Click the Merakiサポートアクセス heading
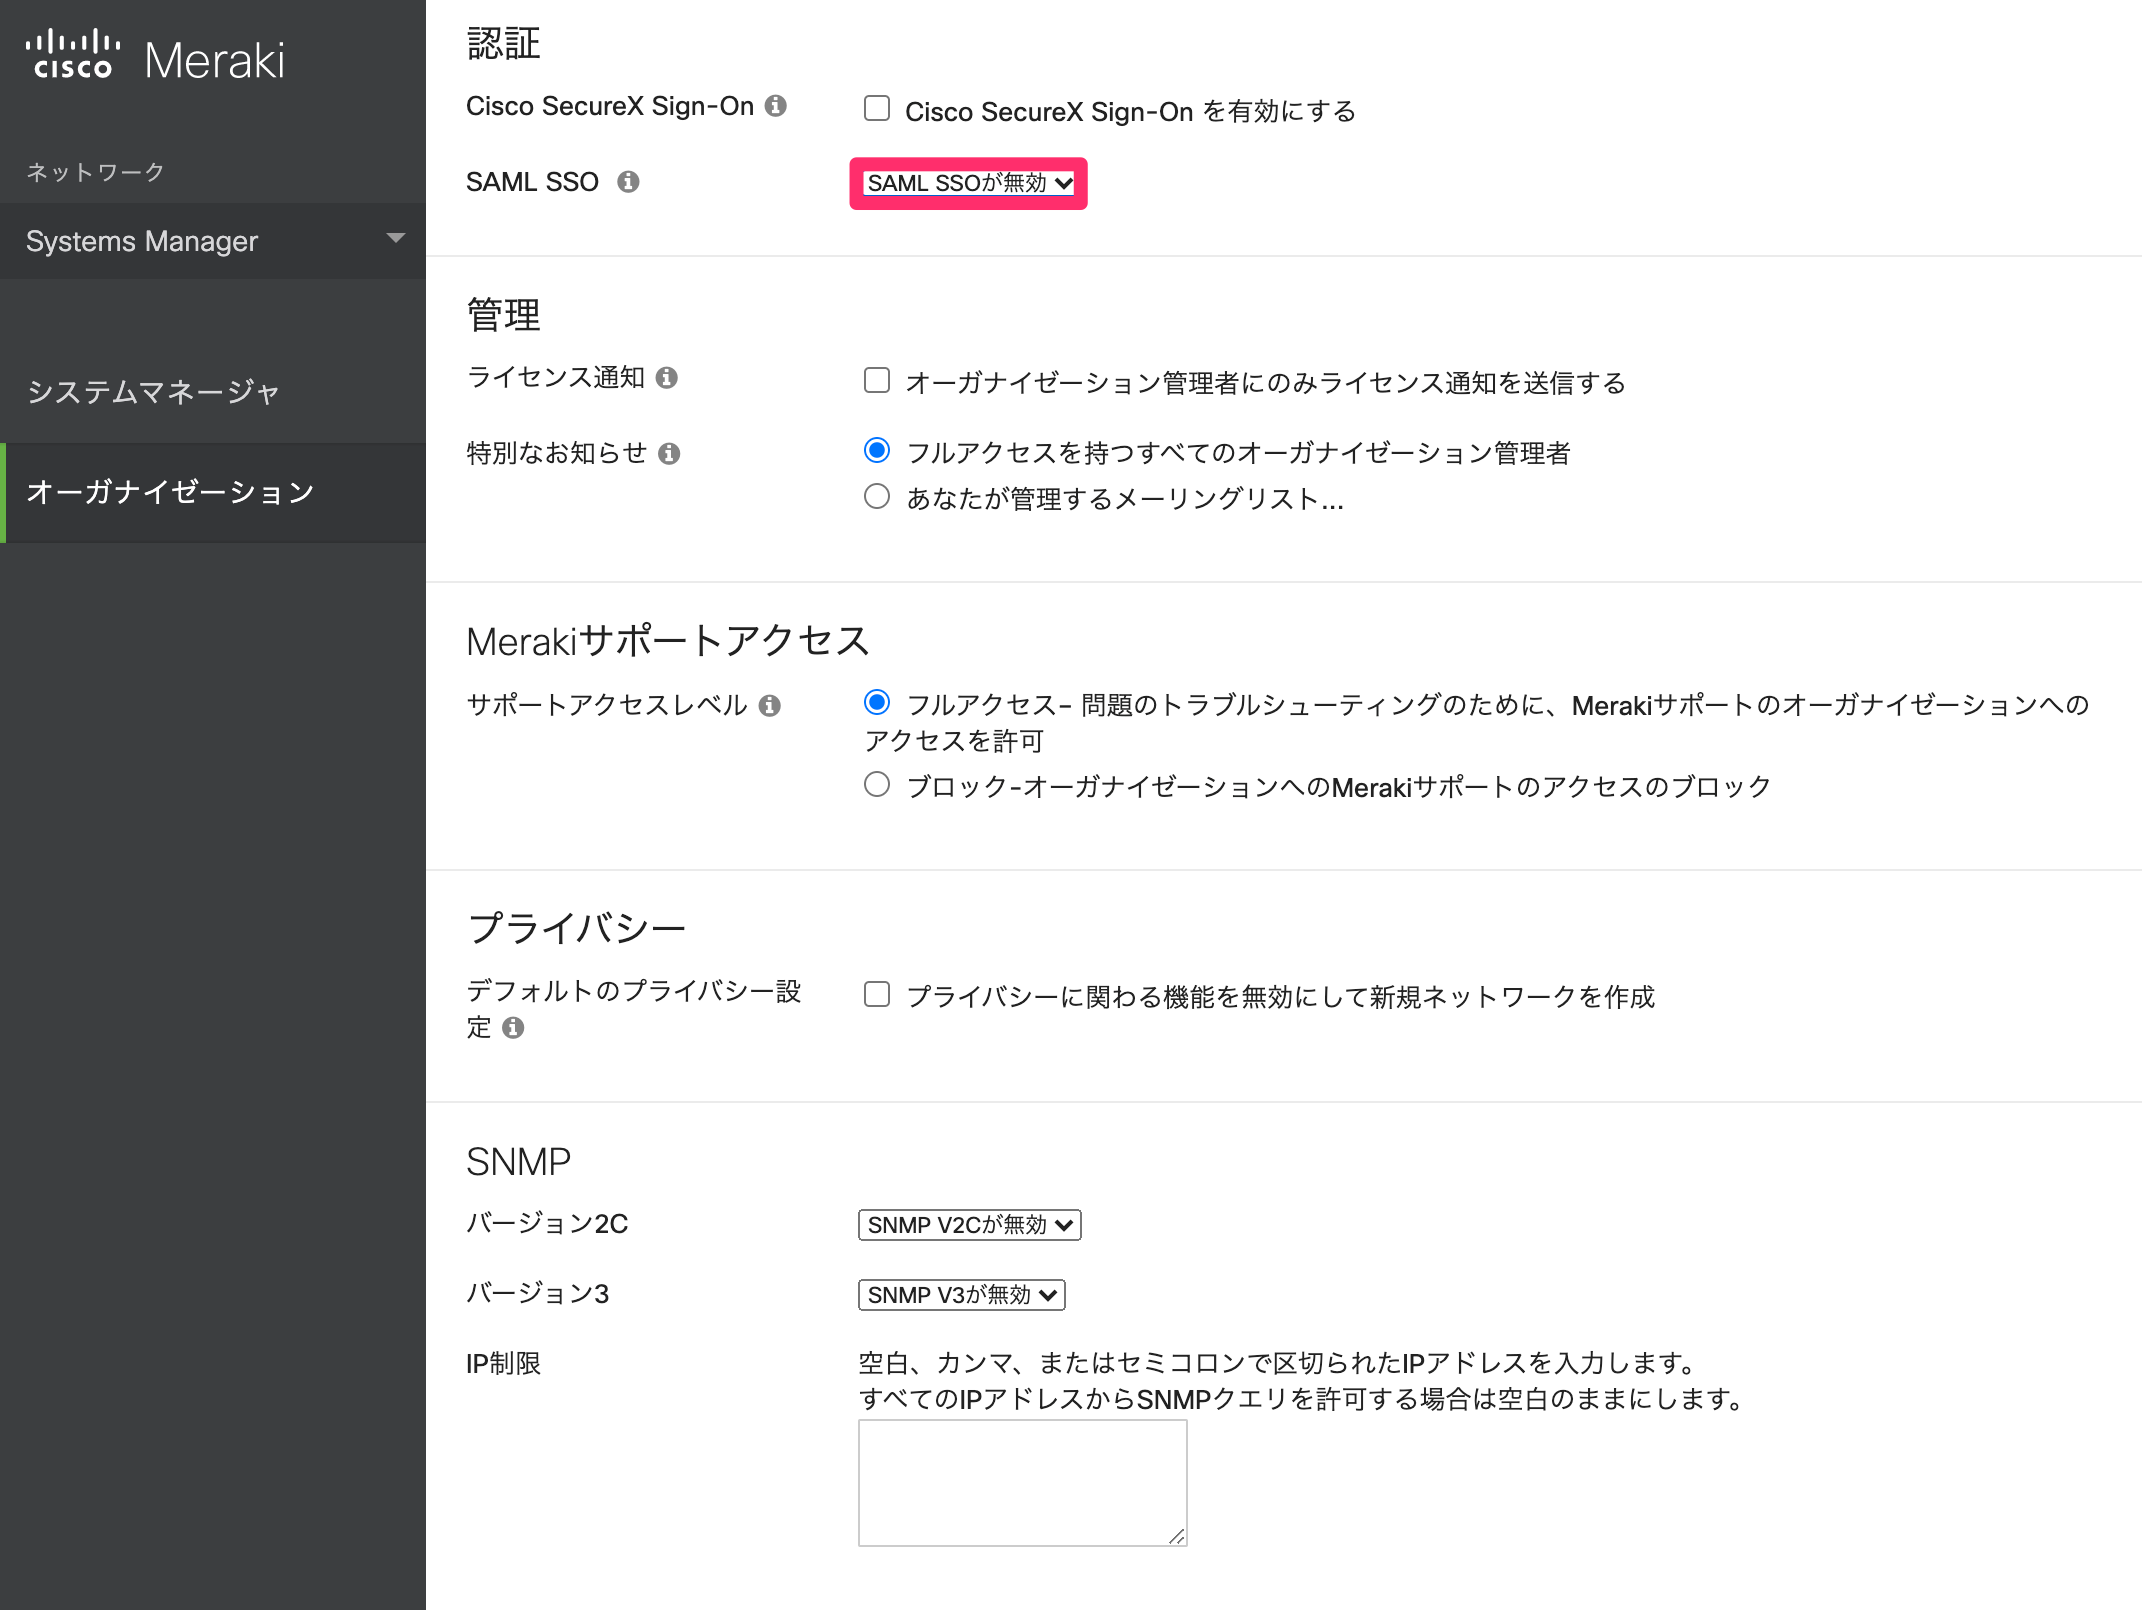This screenshot has width=2142, height=1610. (x=668, y=641)
